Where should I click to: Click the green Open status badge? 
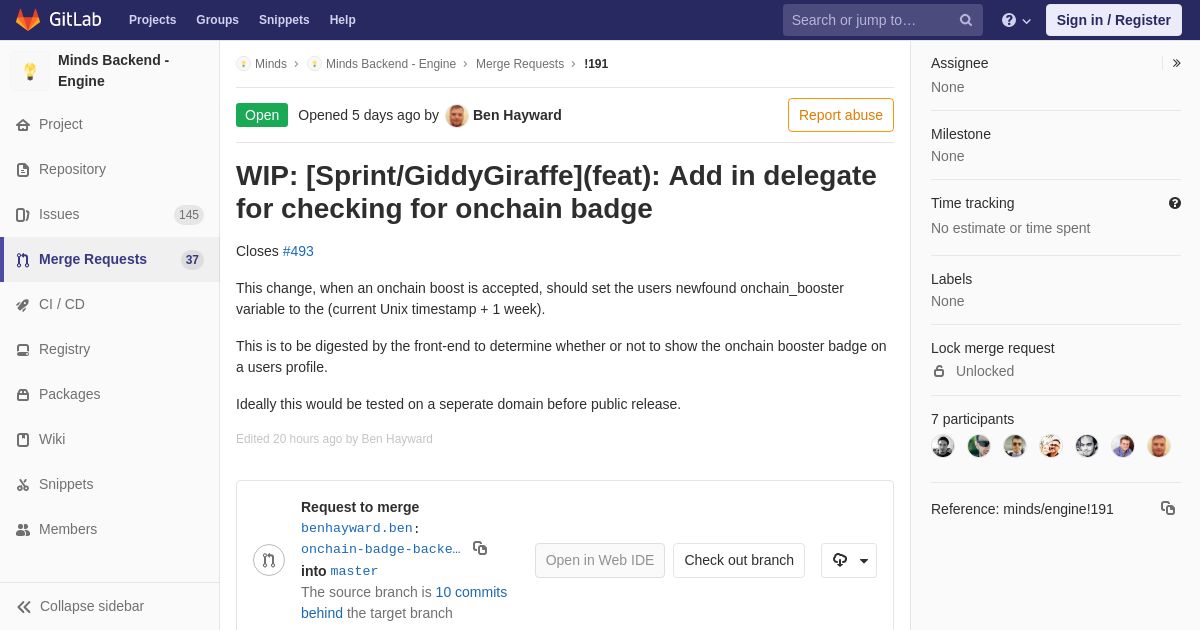(262, 115)
